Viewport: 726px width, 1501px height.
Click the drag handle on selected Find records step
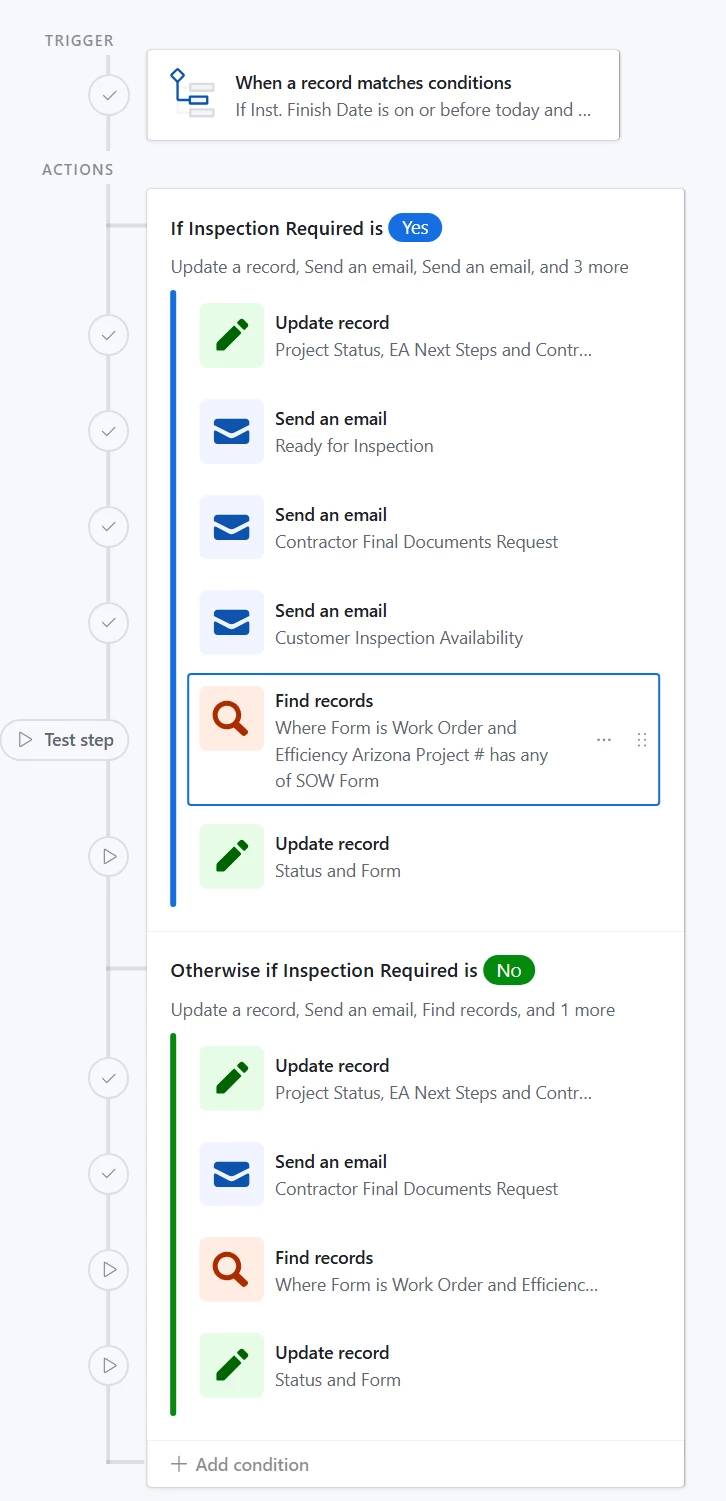[642, 740]
